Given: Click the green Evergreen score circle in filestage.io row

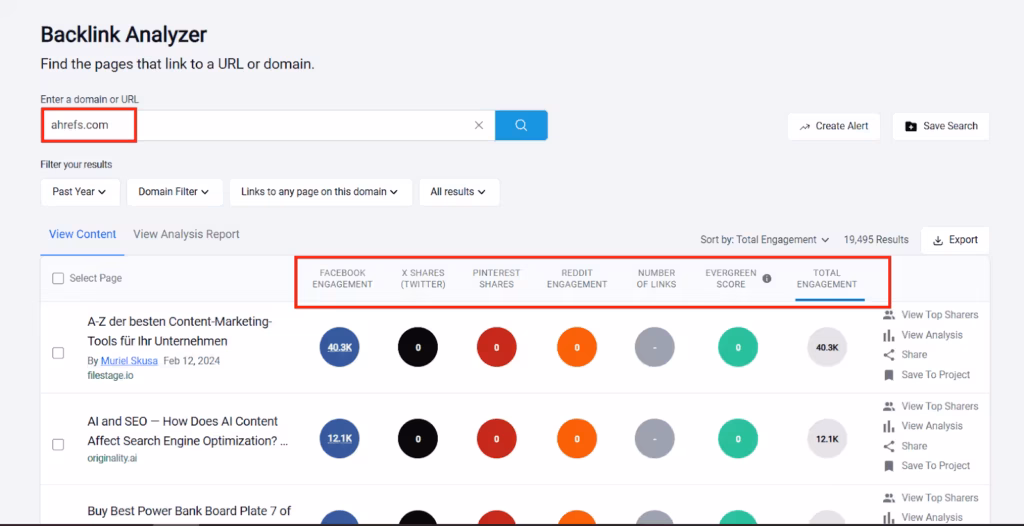Looking at the screenshot, I should [738, 347].
